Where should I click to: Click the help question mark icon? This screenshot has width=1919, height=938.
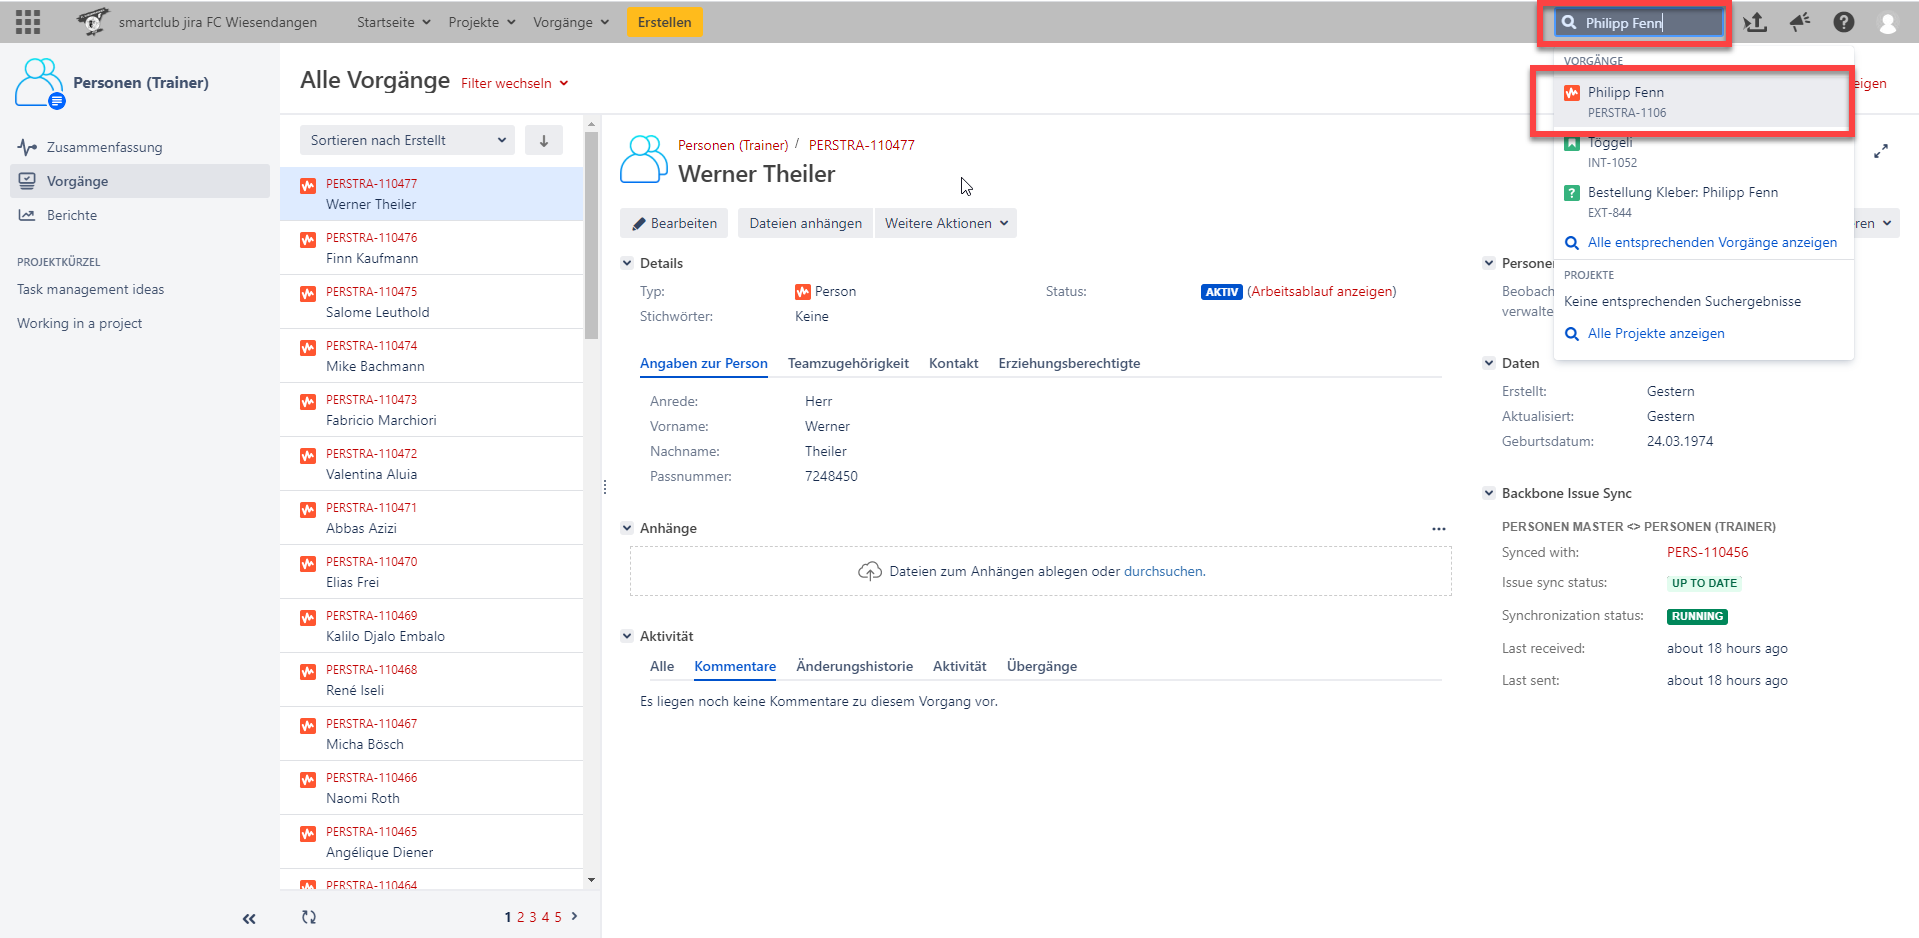pyautogui.click(x=1843, y=22)
